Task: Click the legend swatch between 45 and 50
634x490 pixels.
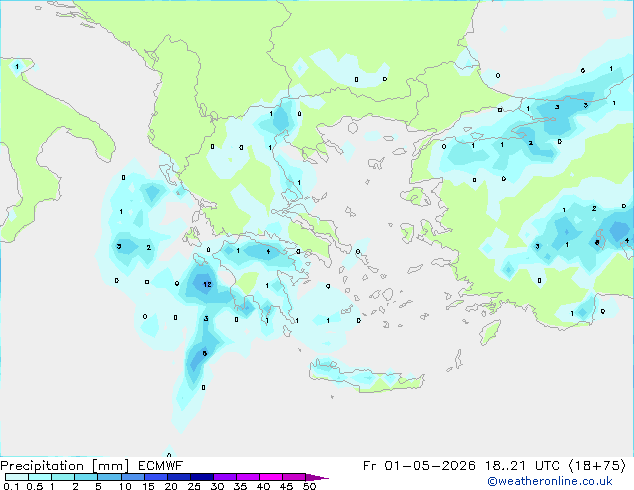Action: [294, 477]
